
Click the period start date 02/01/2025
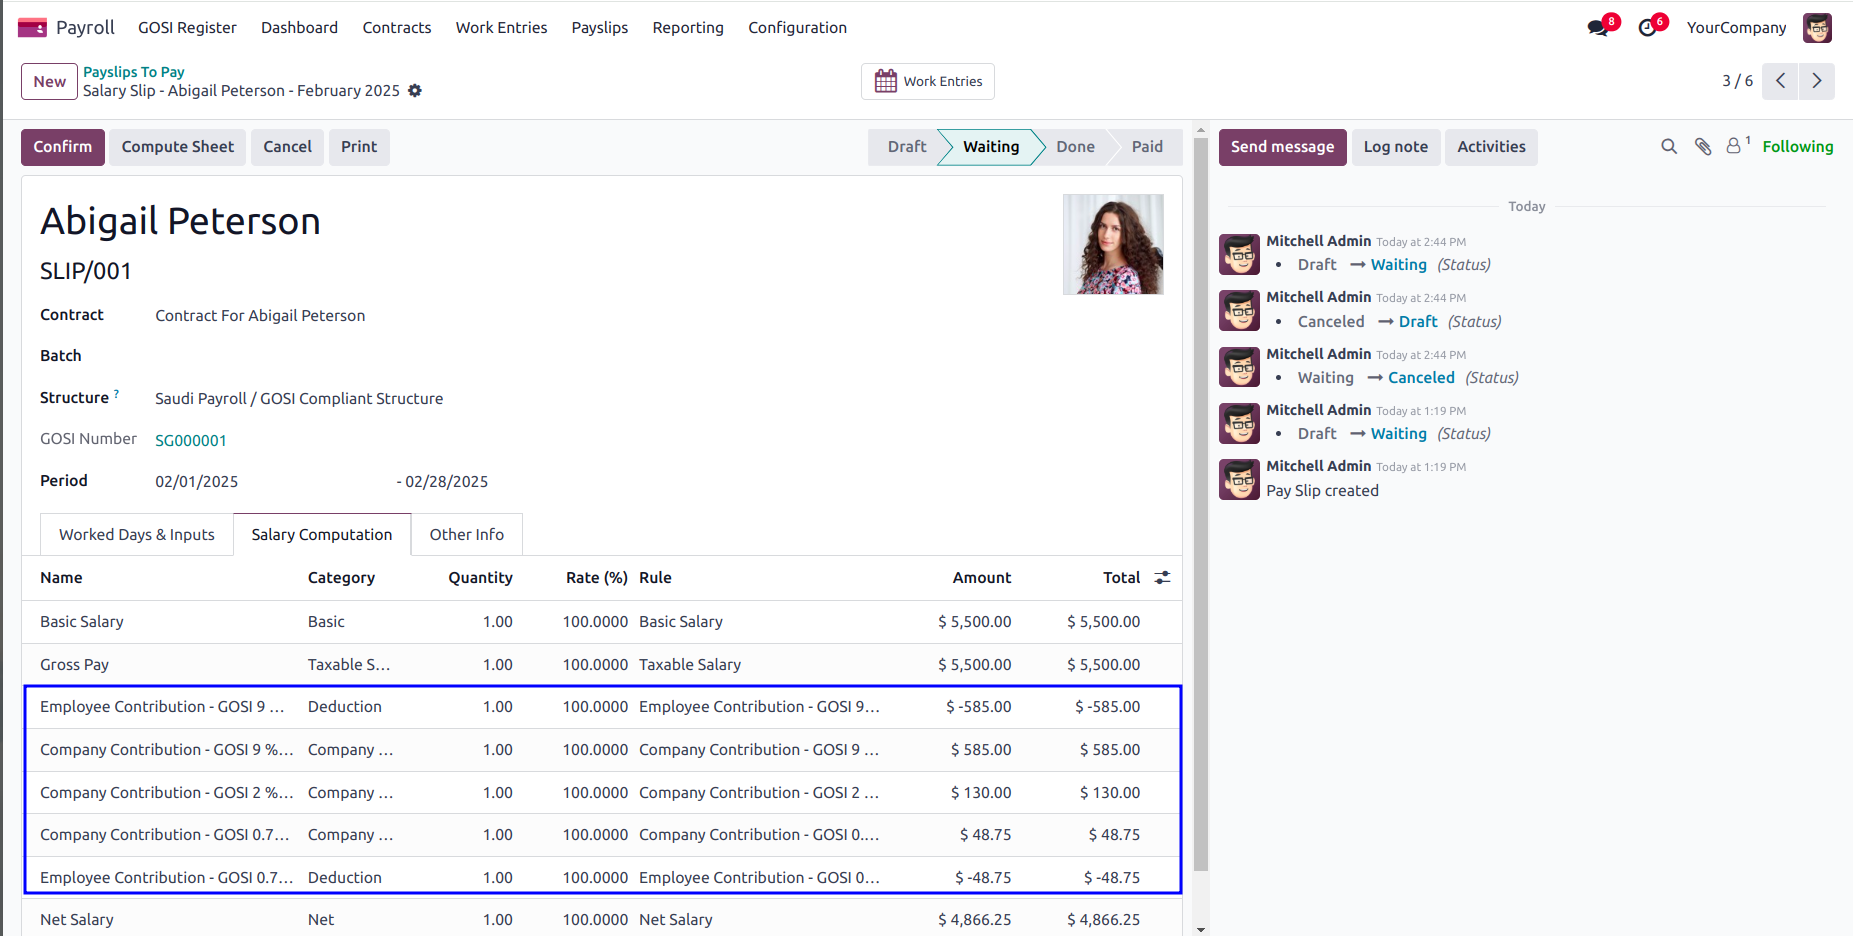(x=197, y=482)
